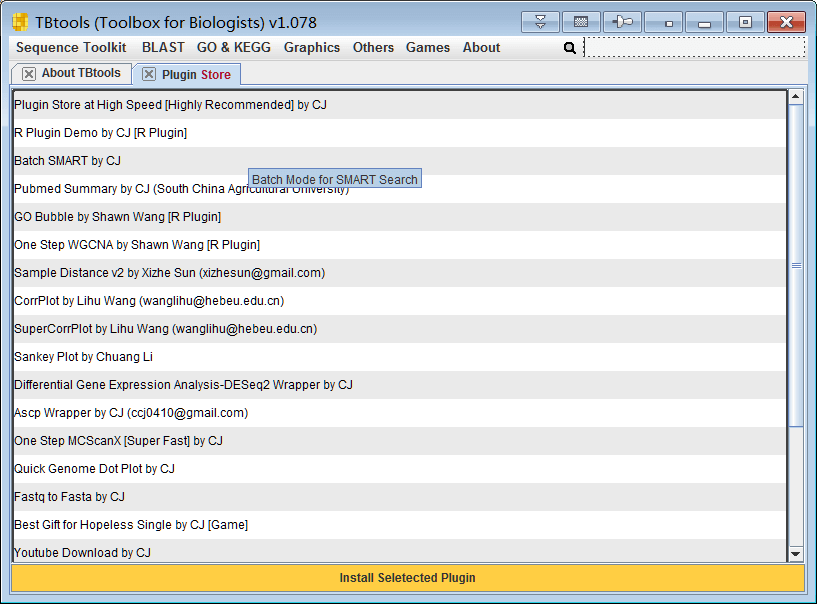Open the Others menu
Screen dimensions: 817x604
(x=373, y=47)
